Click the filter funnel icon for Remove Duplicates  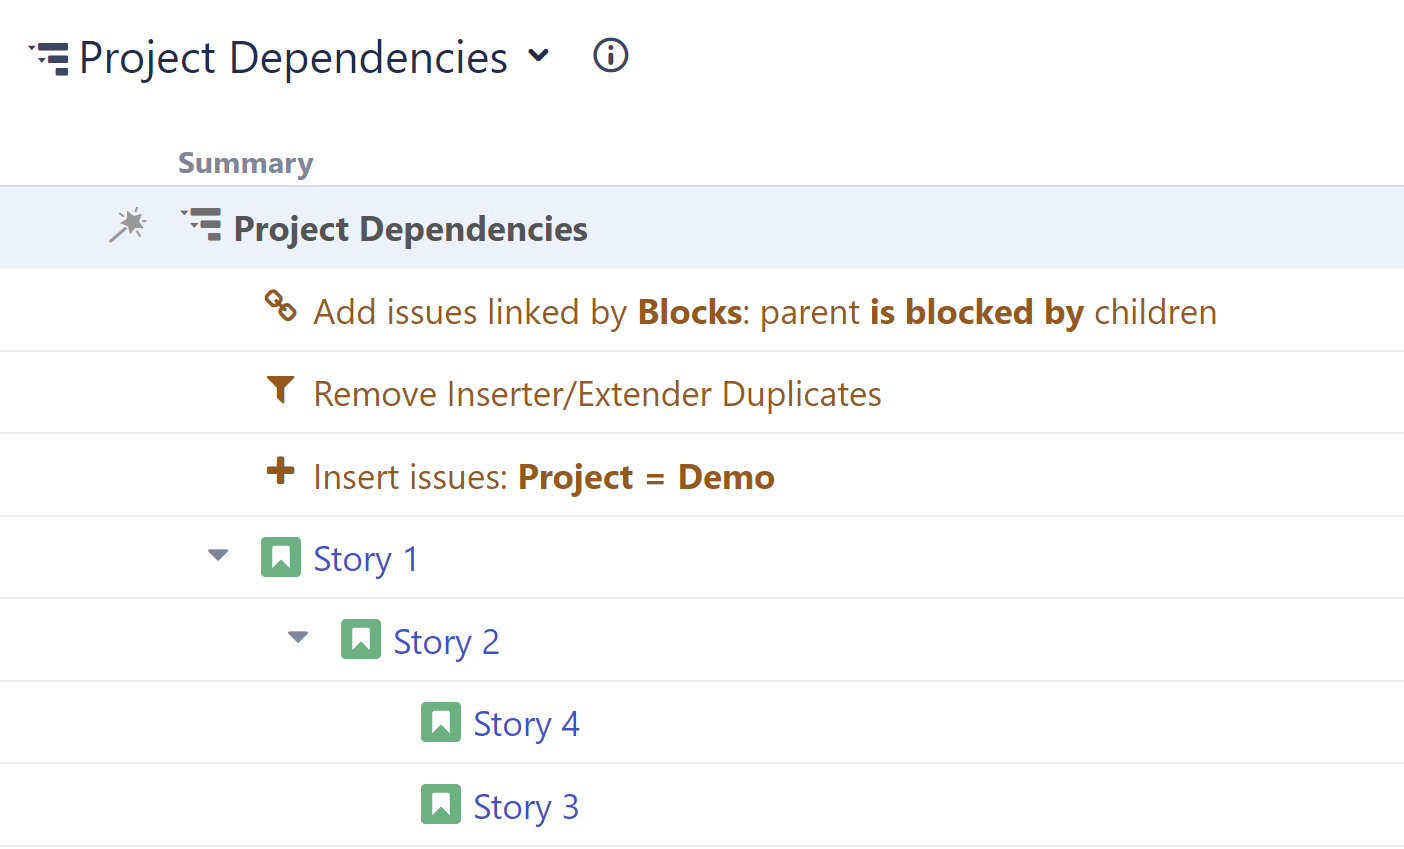coord(281,389)
